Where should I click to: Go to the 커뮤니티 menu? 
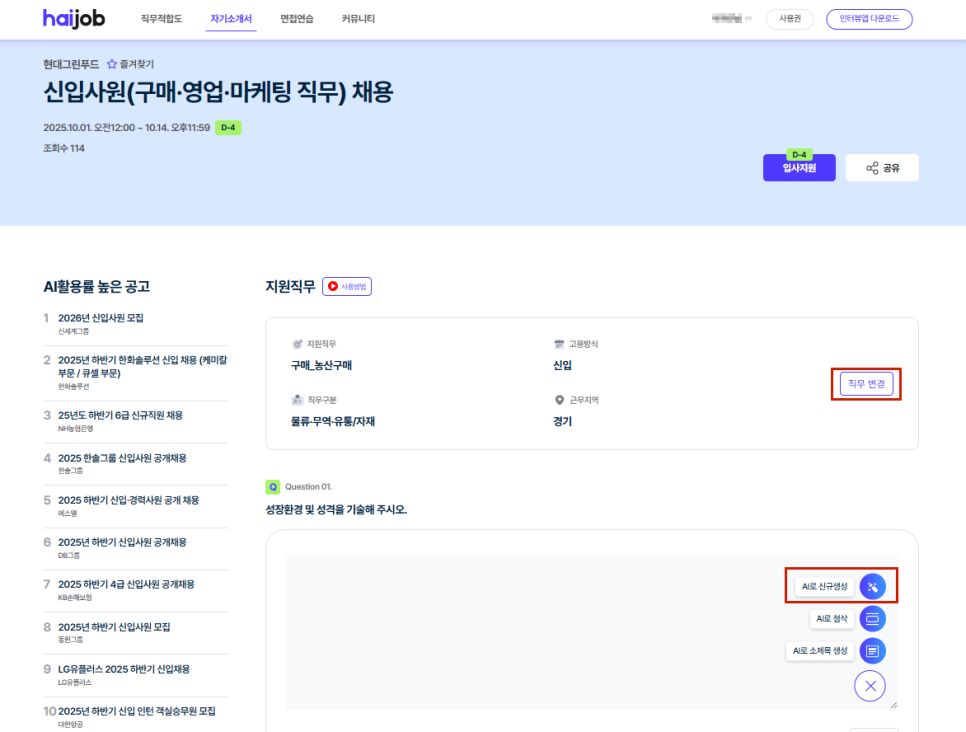point(360,19)
